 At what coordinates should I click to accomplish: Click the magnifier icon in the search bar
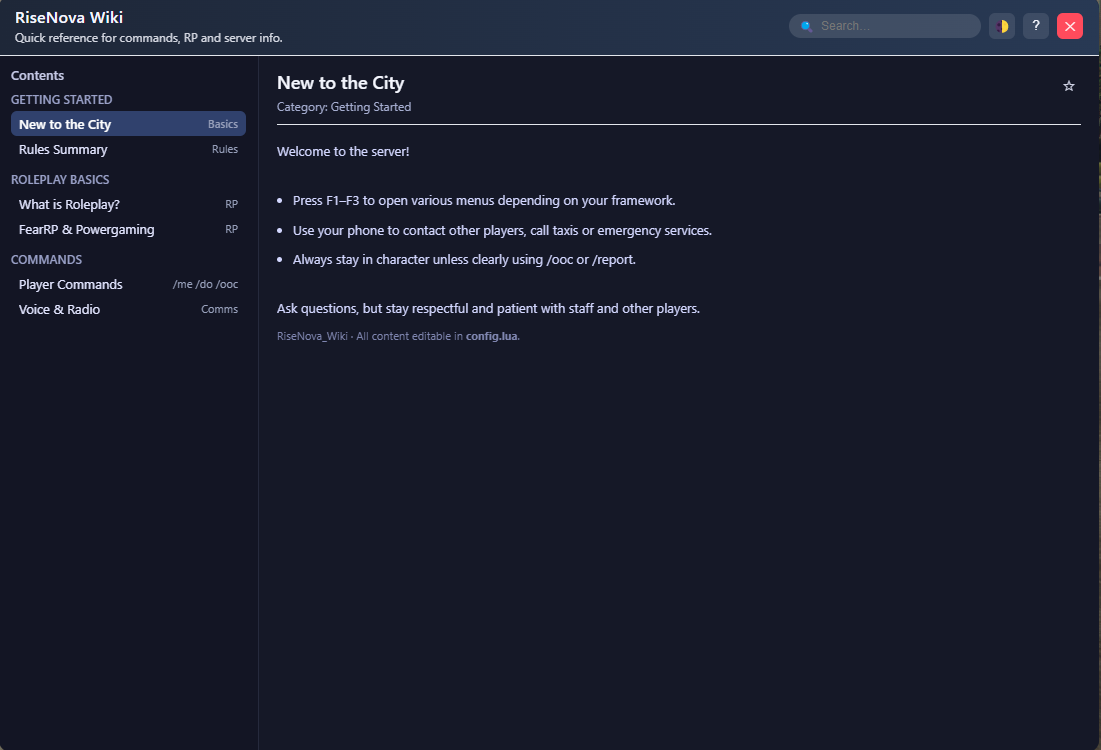[x=806, y=25]
